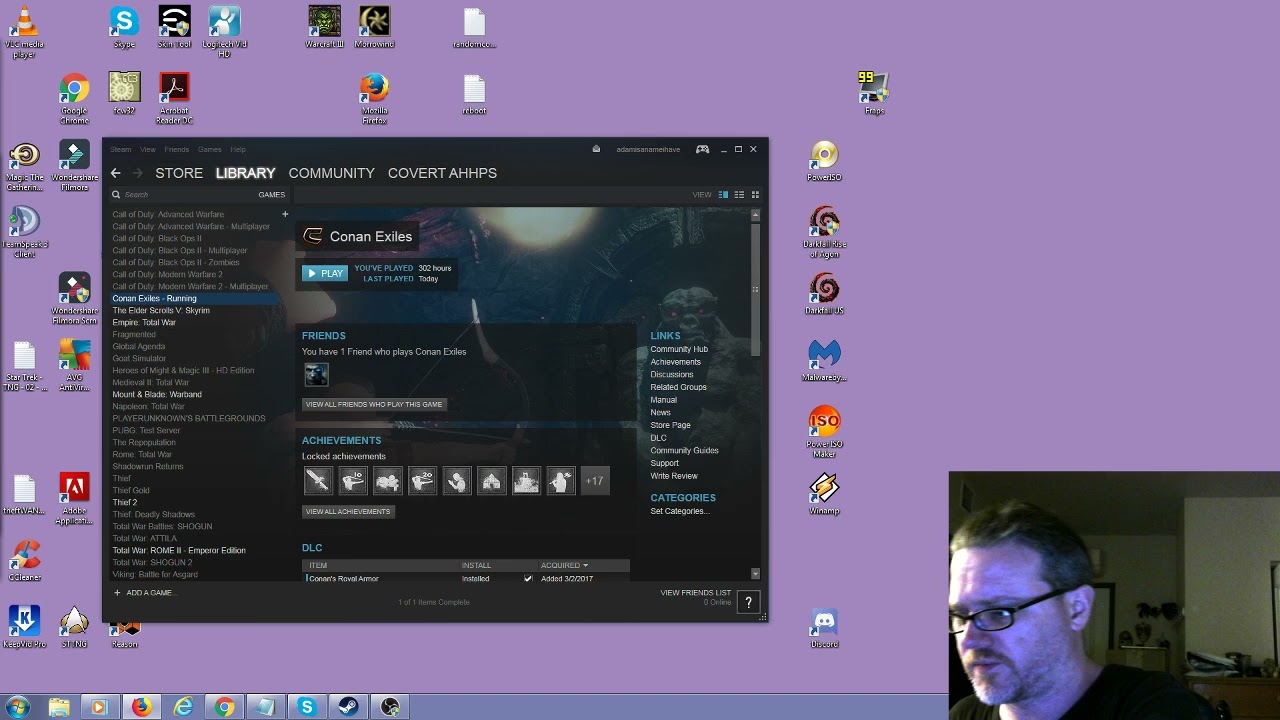Open Winamp desktop shortcut
The height and width of the screenshot is (720, 1280).
pos(824,494)
